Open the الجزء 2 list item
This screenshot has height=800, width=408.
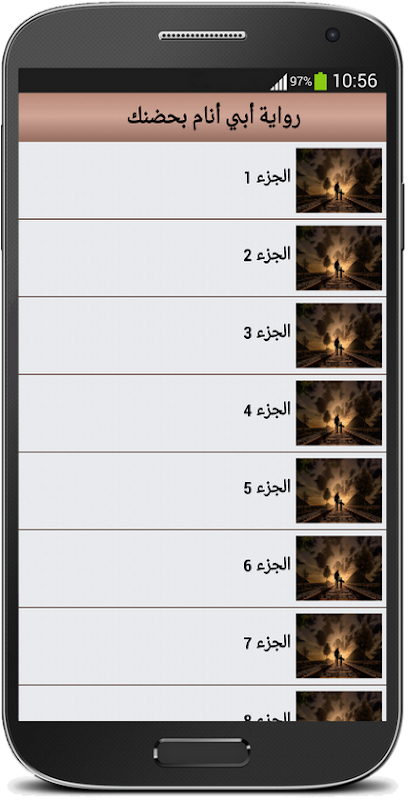tap(202, 258)
